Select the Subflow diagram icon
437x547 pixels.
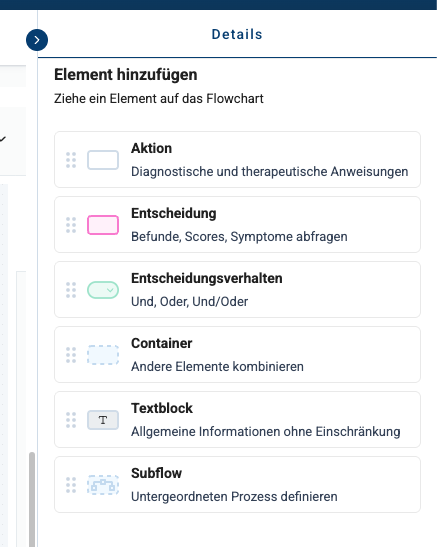[x=103, y=485]
